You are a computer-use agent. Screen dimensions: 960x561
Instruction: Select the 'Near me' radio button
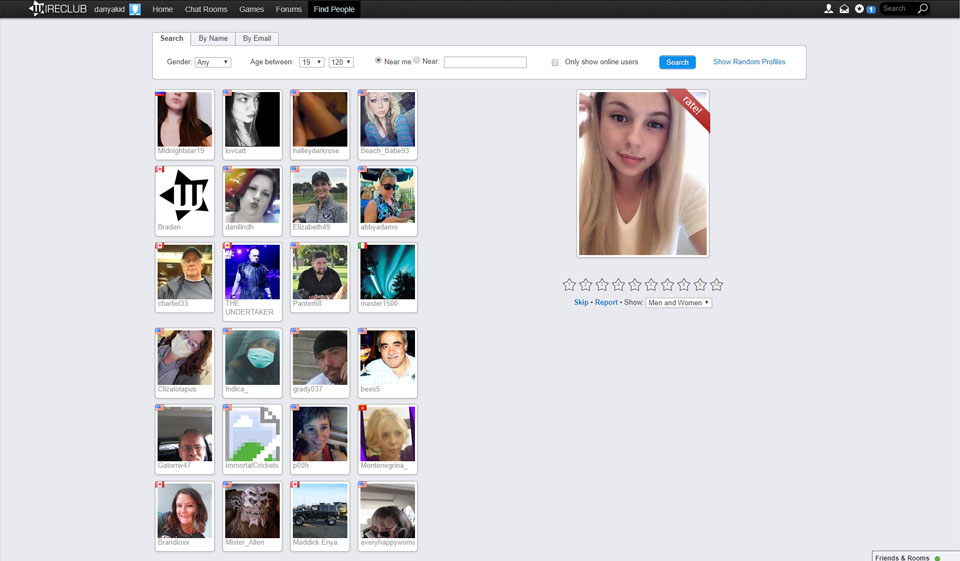click(x=378, y=61)
